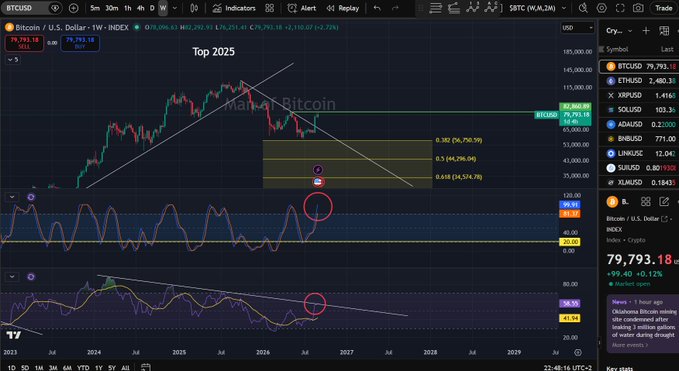Click the 22:48:16 UTC+2 timezone clock

[x=568, y=368]
